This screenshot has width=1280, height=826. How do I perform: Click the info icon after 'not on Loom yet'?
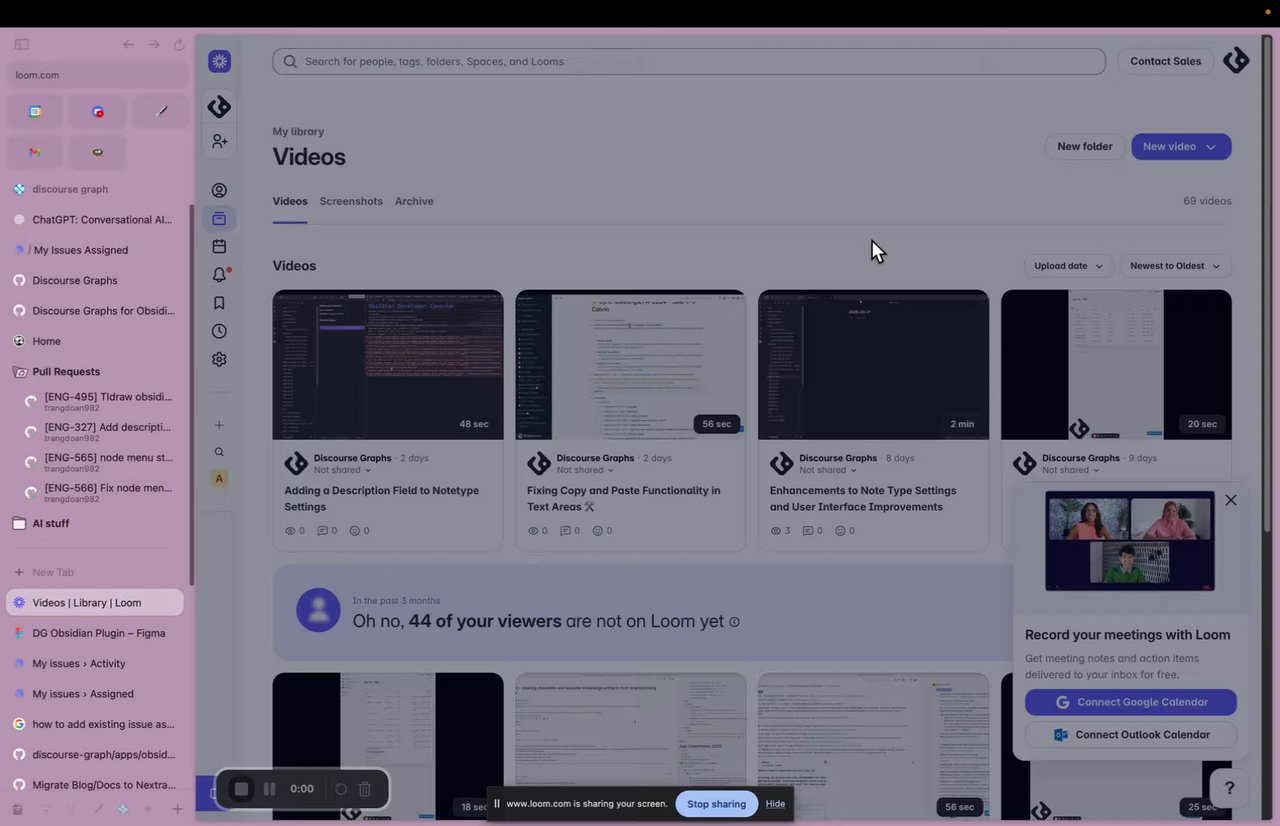[x=734, y=622]
